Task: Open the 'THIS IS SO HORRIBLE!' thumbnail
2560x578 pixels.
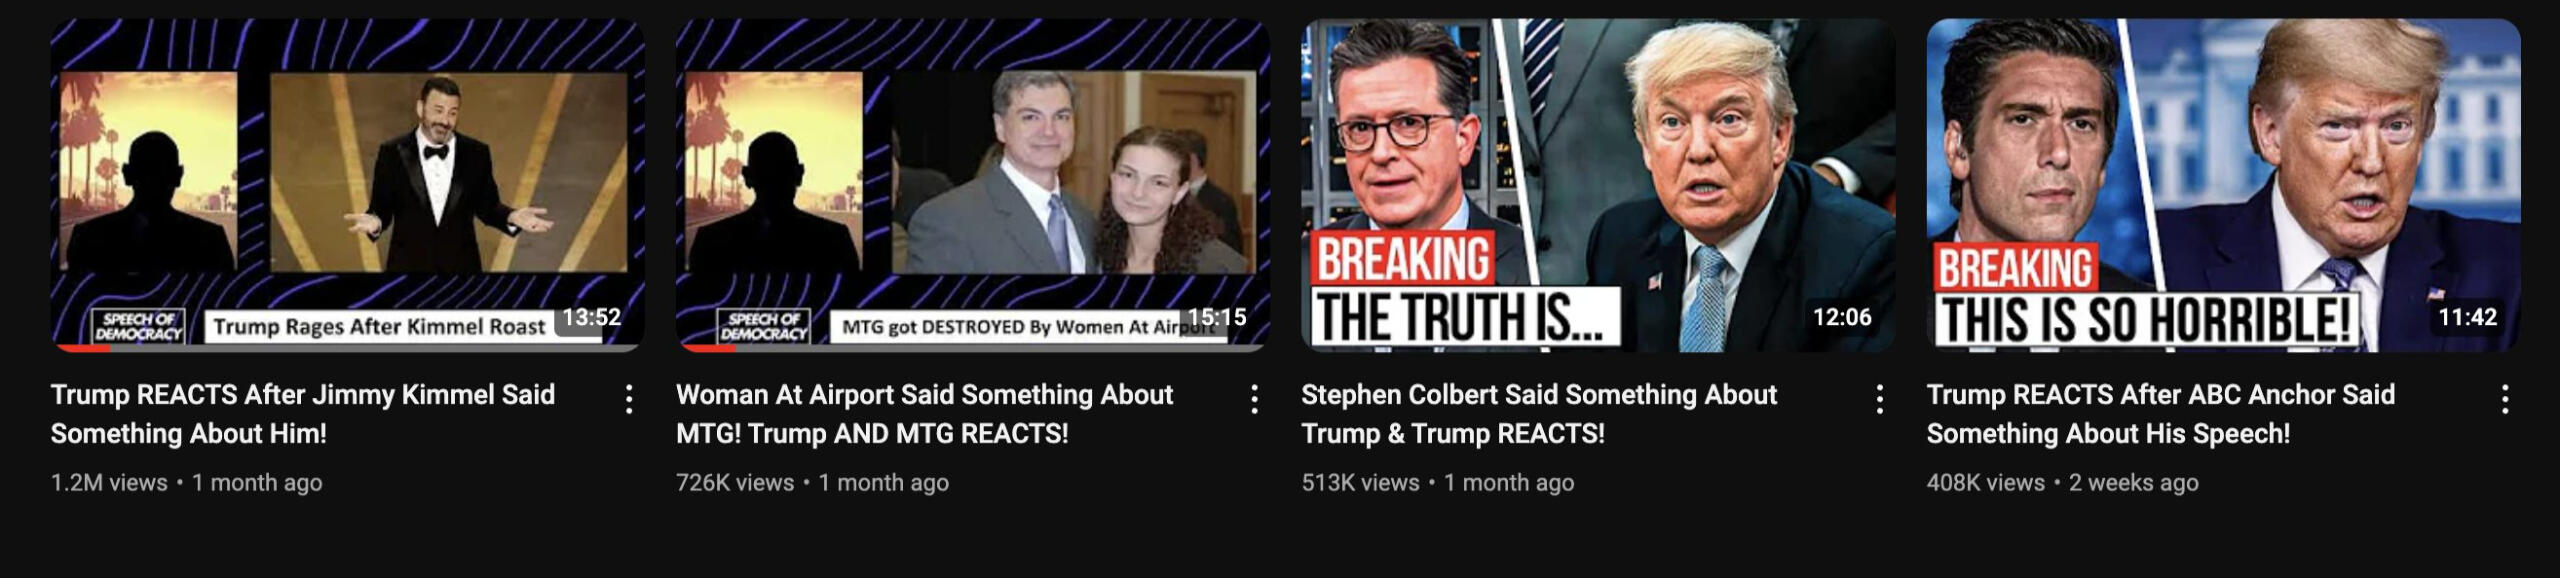Action: (x=2224, y=185)
